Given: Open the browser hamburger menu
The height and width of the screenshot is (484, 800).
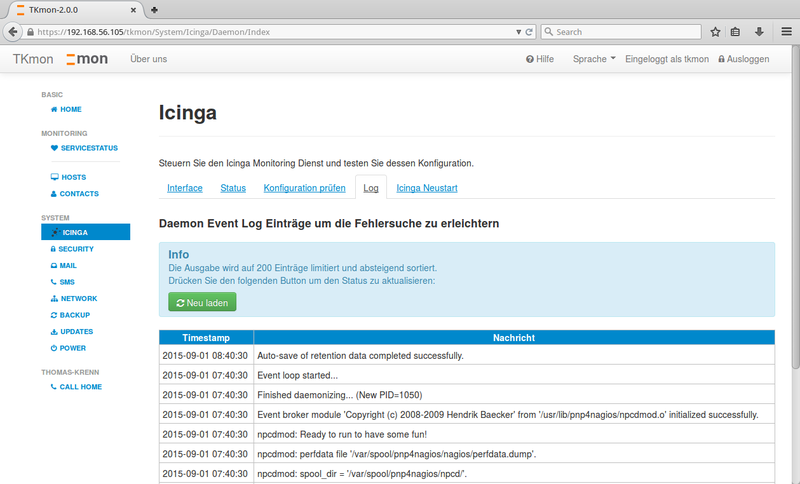Looking at the screenshot, I should [x=786, y=32].
